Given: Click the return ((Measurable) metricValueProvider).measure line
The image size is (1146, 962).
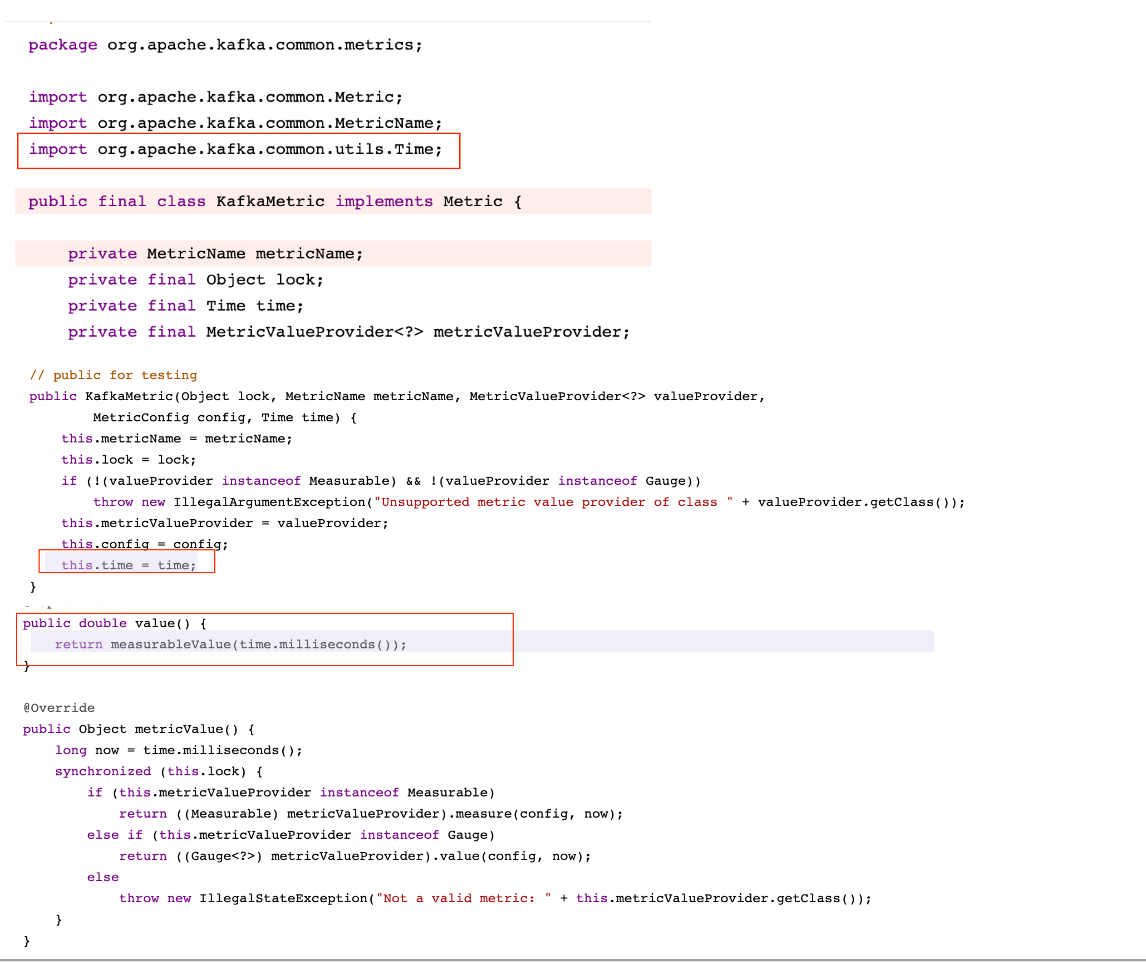Looking at the screenshot, I should tap(371, 814).
